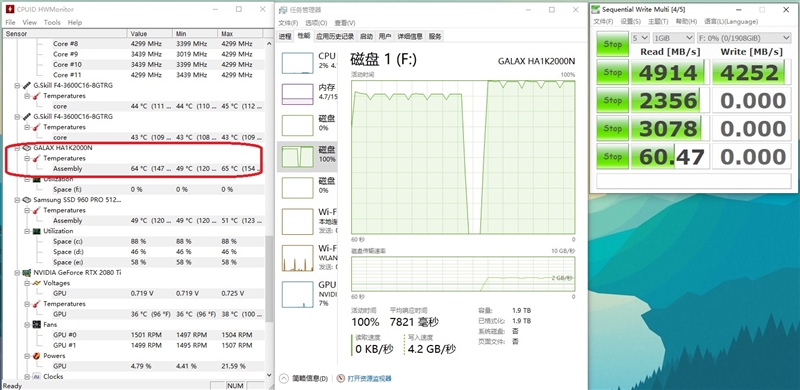Switch to the 服务 tab
The height and width of the screenshot is (390, 800).
click(435, 36)
